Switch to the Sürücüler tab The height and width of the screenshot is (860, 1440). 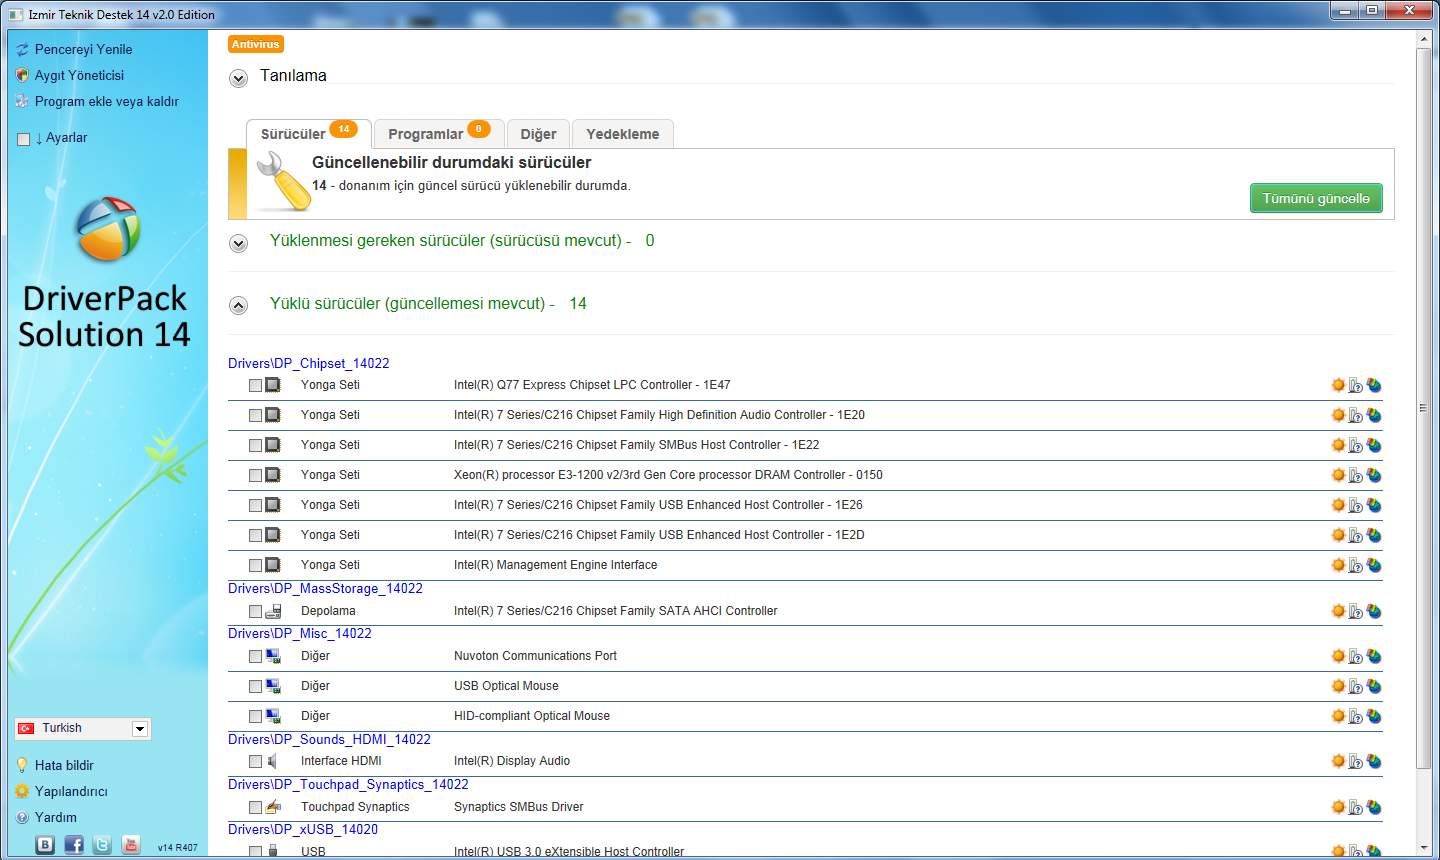click(308, 133)
